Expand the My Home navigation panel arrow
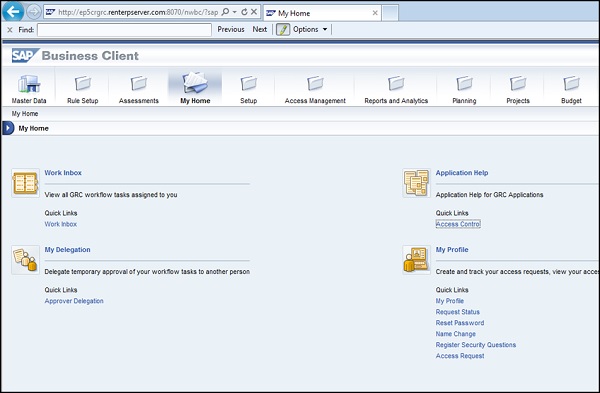The width and height of the screenshot is (600, 393). (x=8, y=128)
